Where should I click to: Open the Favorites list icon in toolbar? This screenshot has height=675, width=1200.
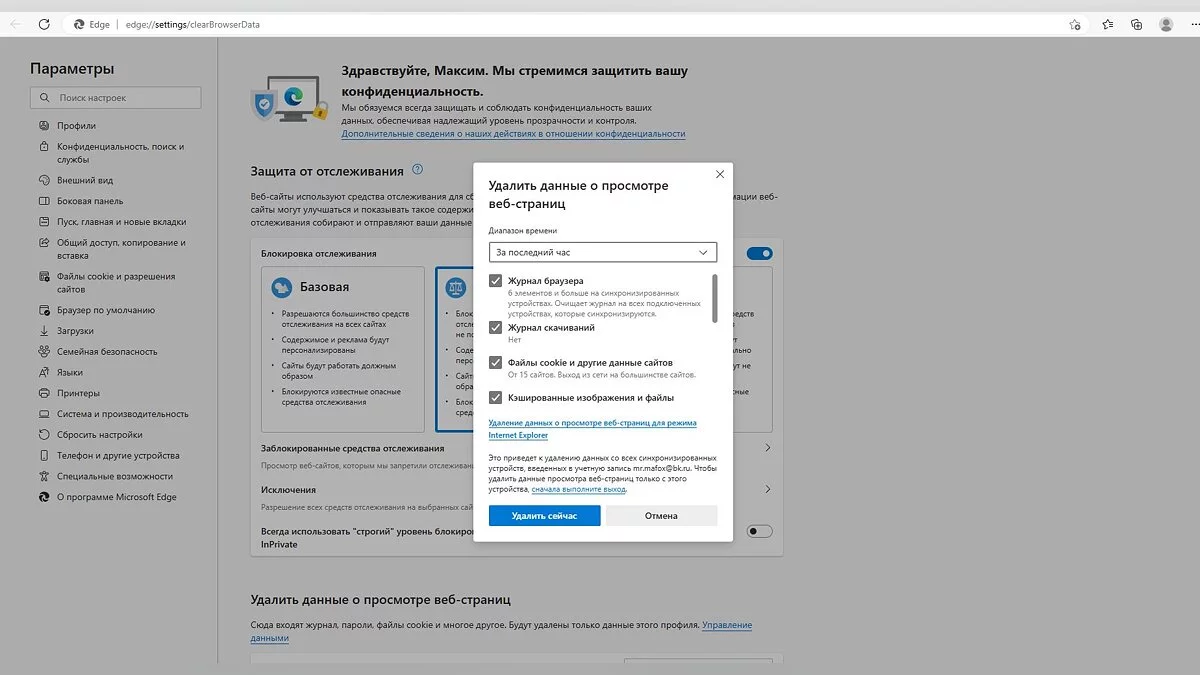[1108, 24]
